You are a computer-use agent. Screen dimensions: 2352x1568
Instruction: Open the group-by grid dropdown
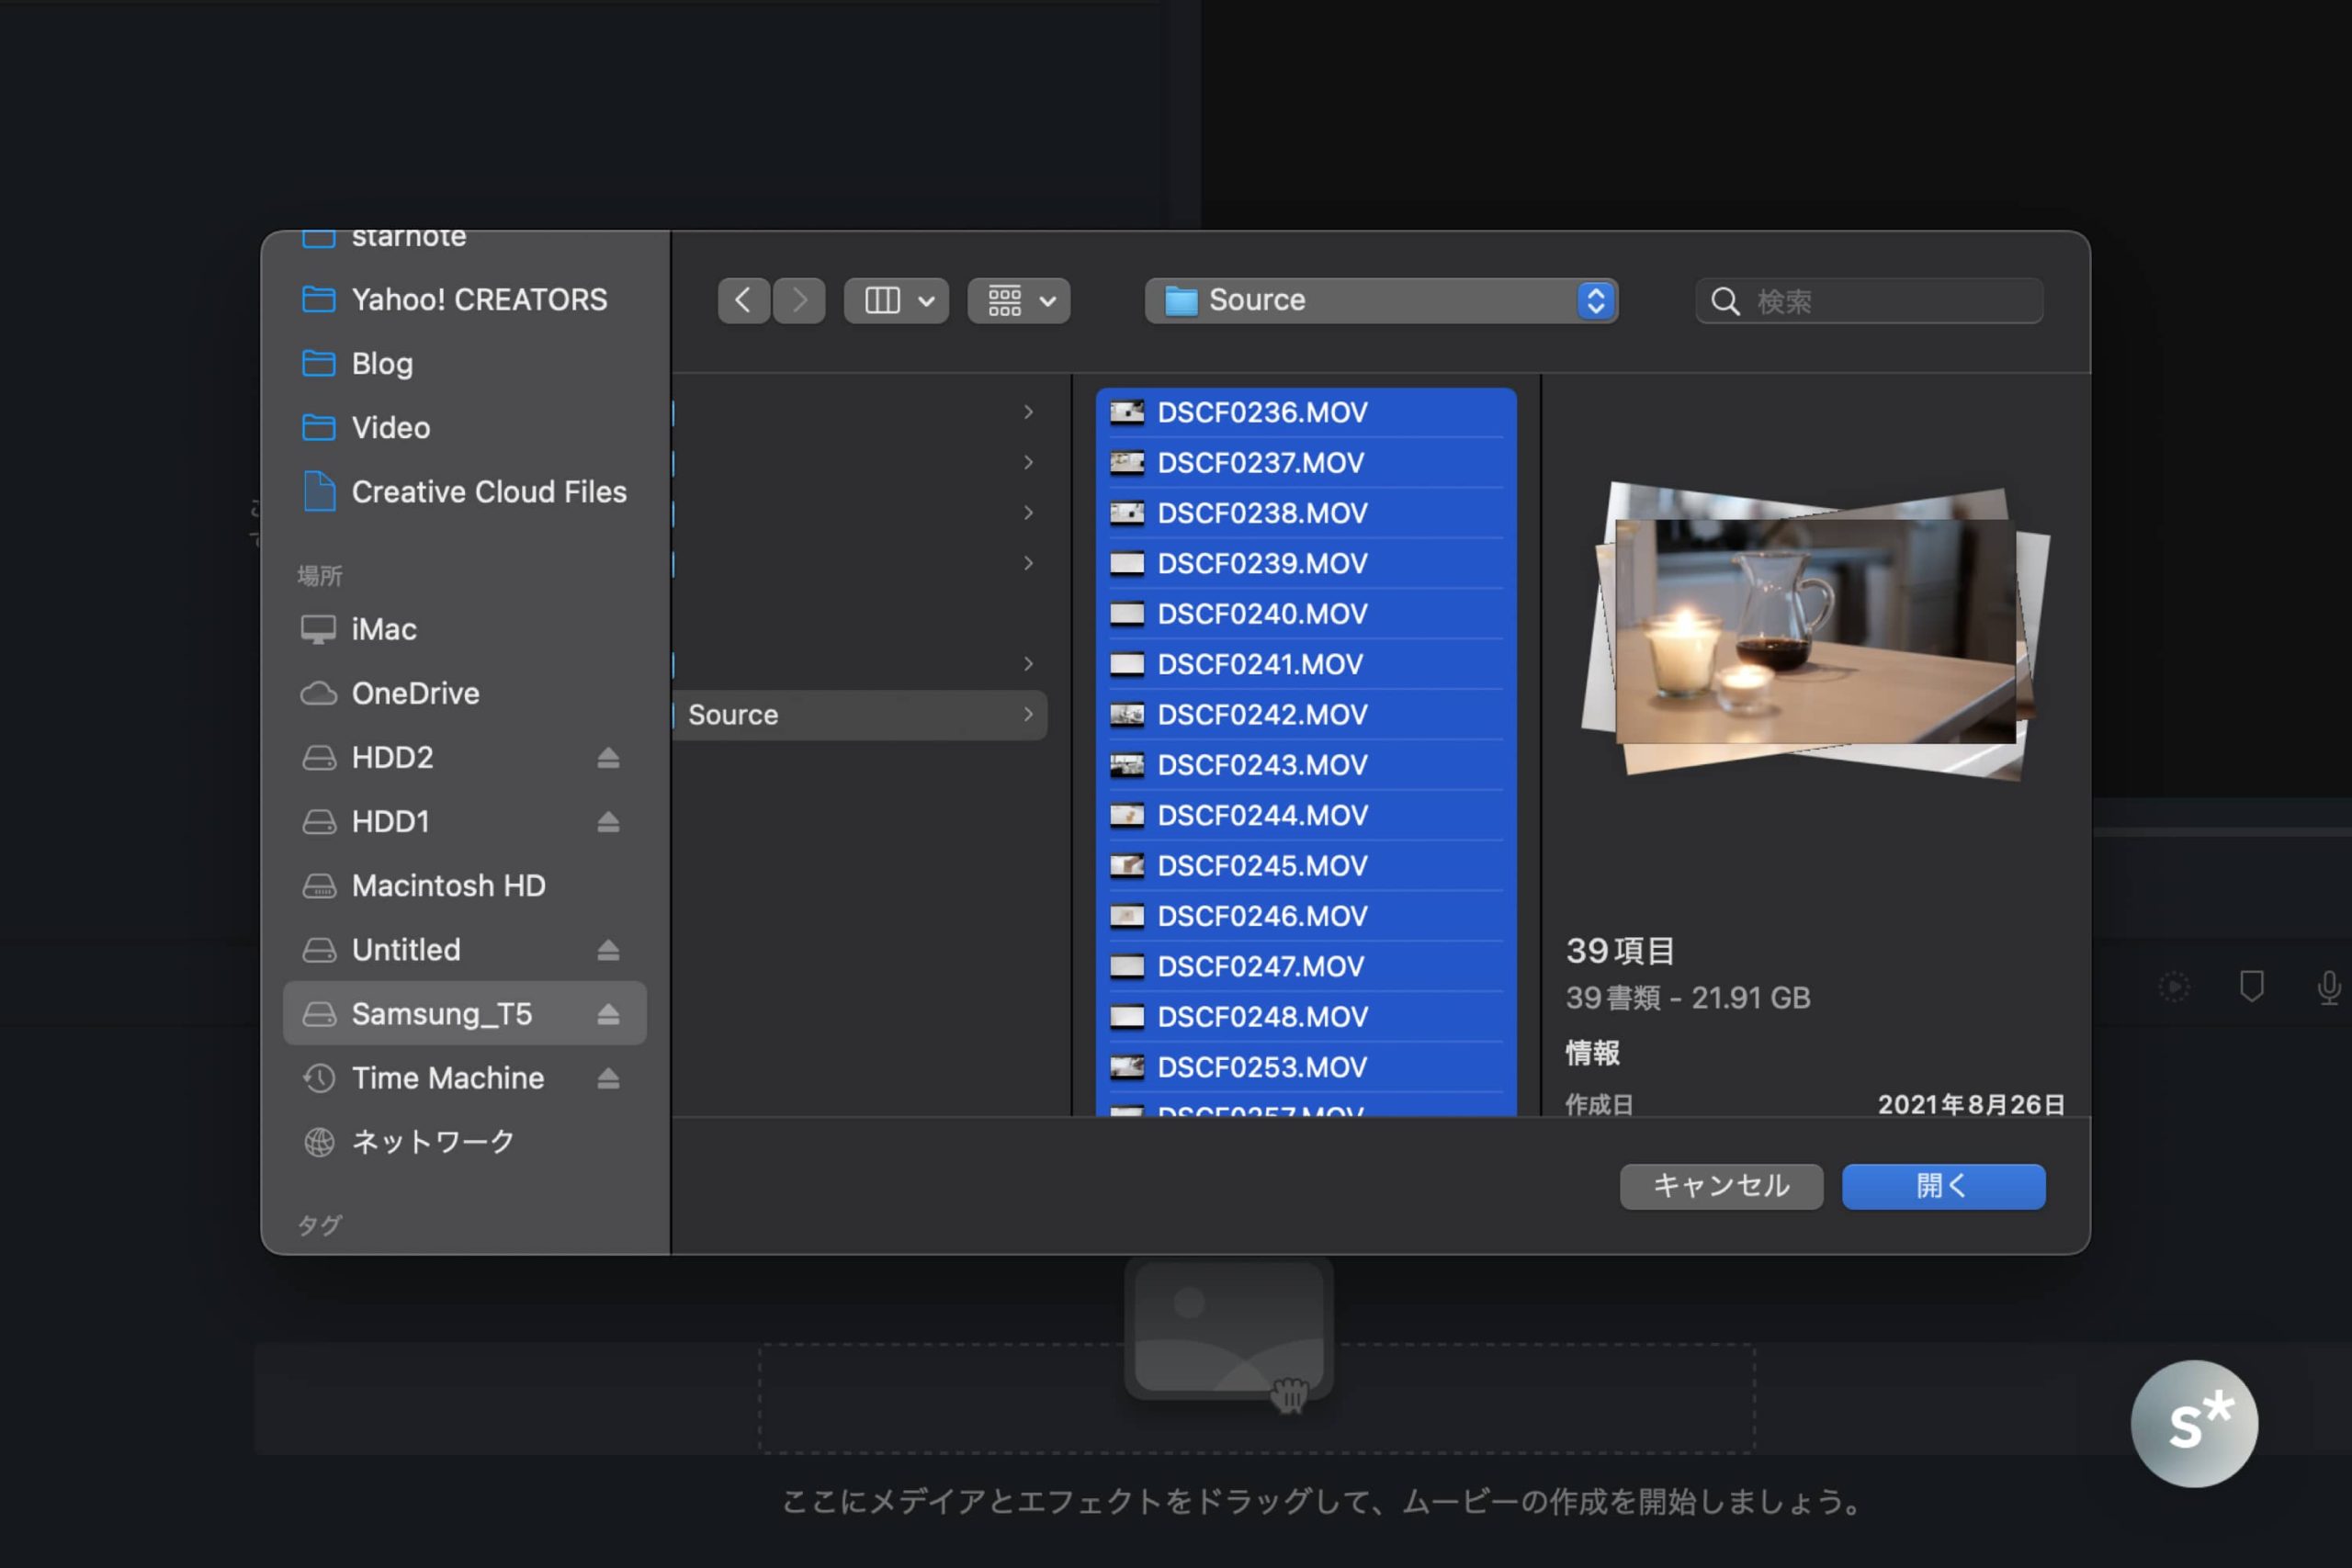click(x=1019, y=300)
